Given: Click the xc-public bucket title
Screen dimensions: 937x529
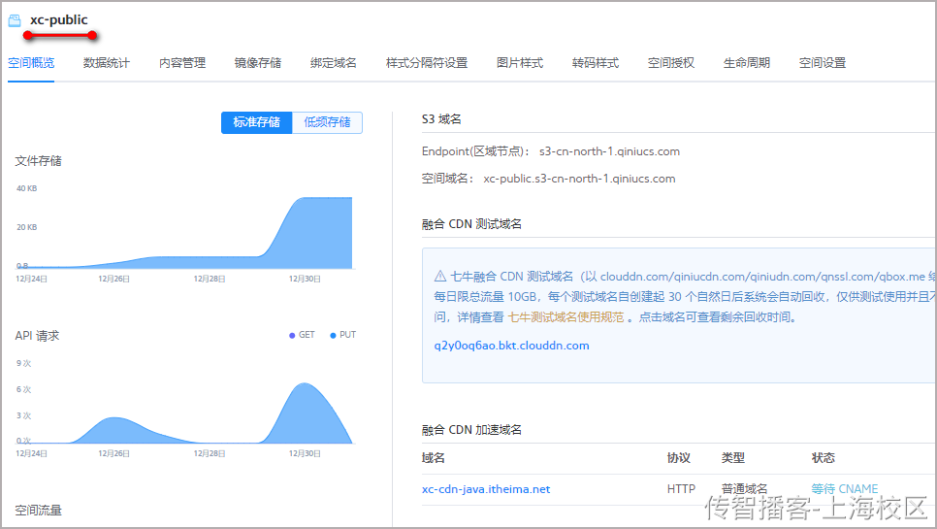Looking at the screenshot, I should [x=59, y=20].
